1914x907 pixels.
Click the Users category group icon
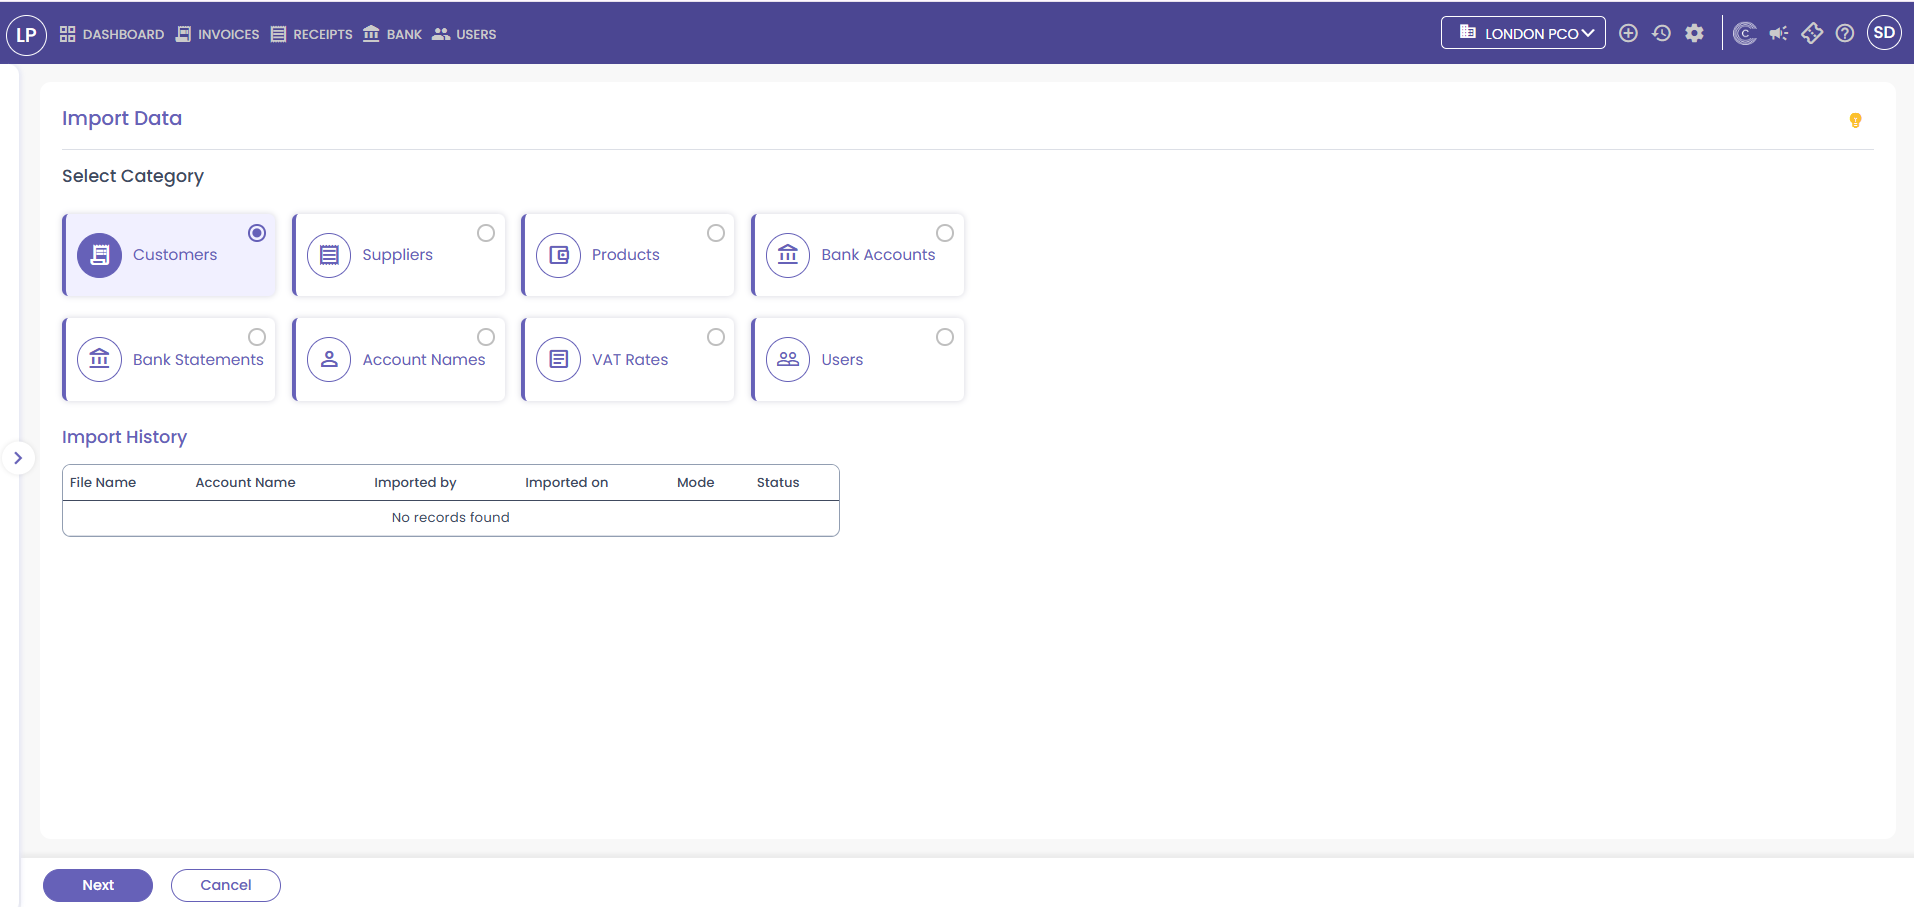tap(788, 359)
